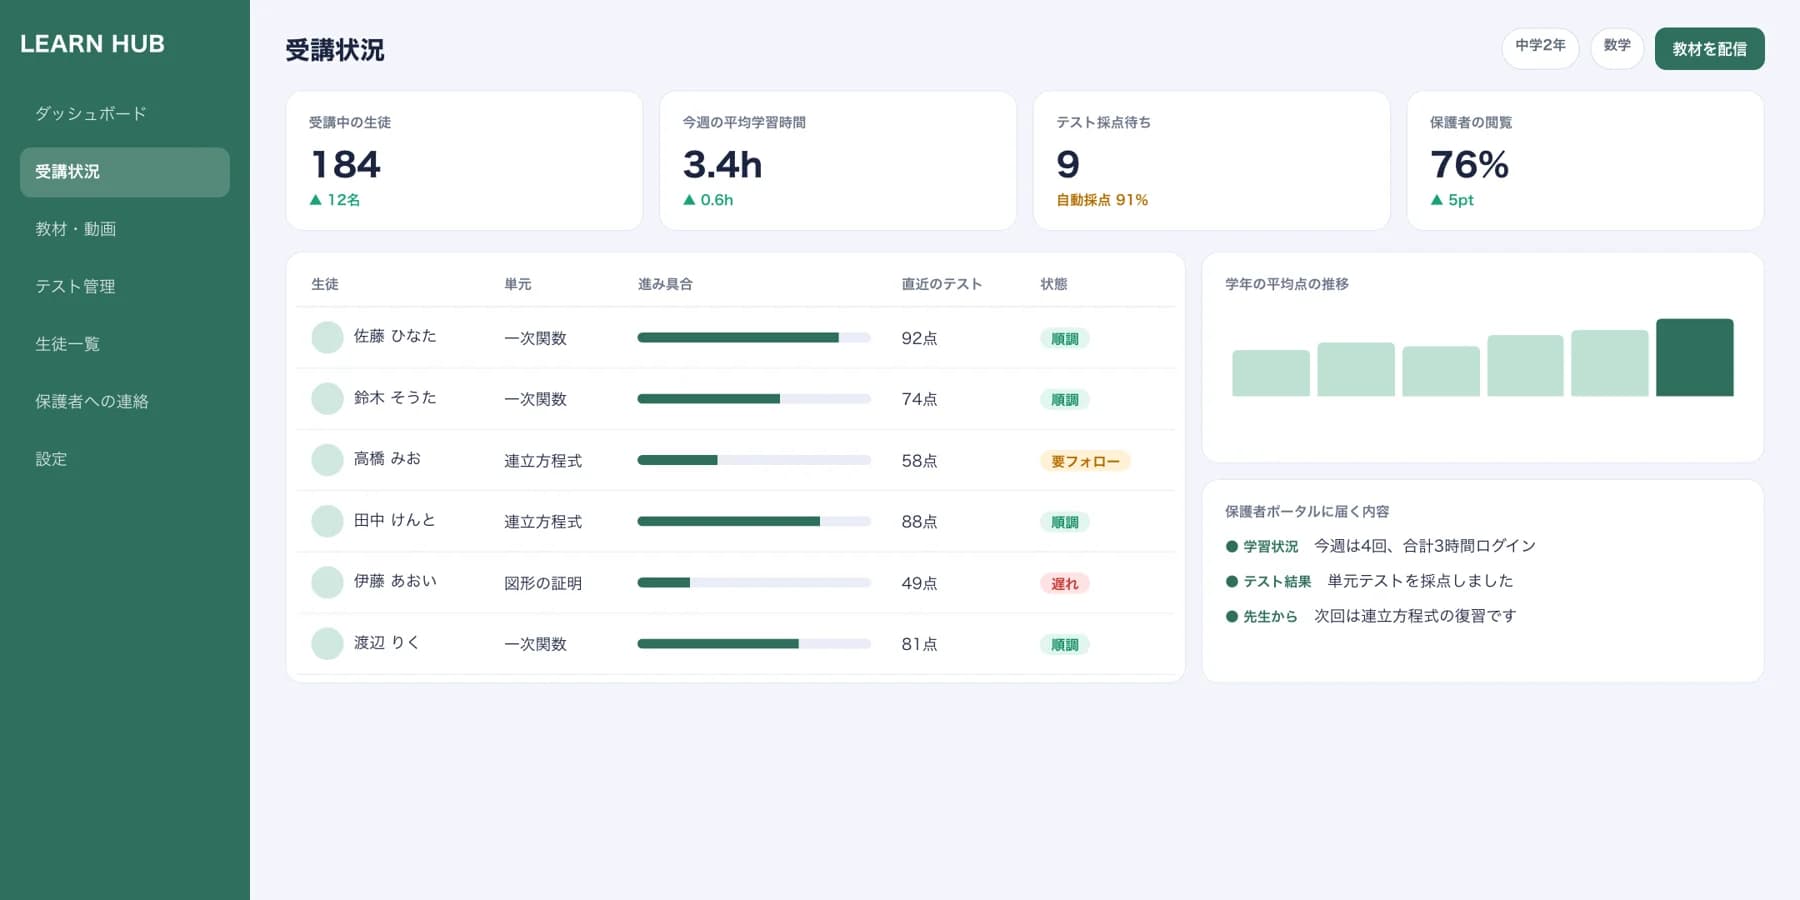
Task: Click the 92点 test score
Action: (x=919, y=338)
